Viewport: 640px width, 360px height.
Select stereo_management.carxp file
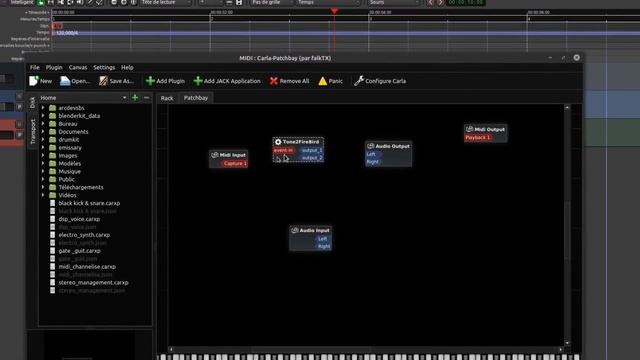point(93,282)
